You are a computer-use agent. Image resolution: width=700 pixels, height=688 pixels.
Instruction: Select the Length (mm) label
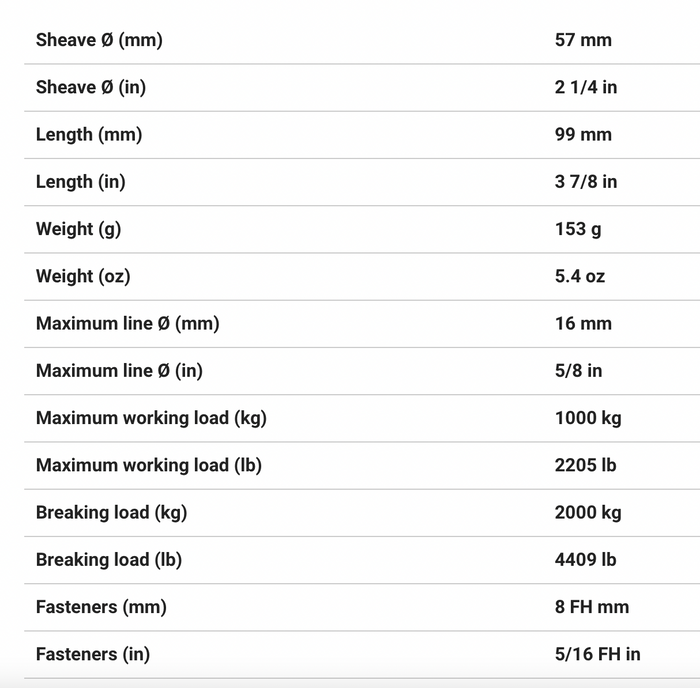tap(89, 135)
